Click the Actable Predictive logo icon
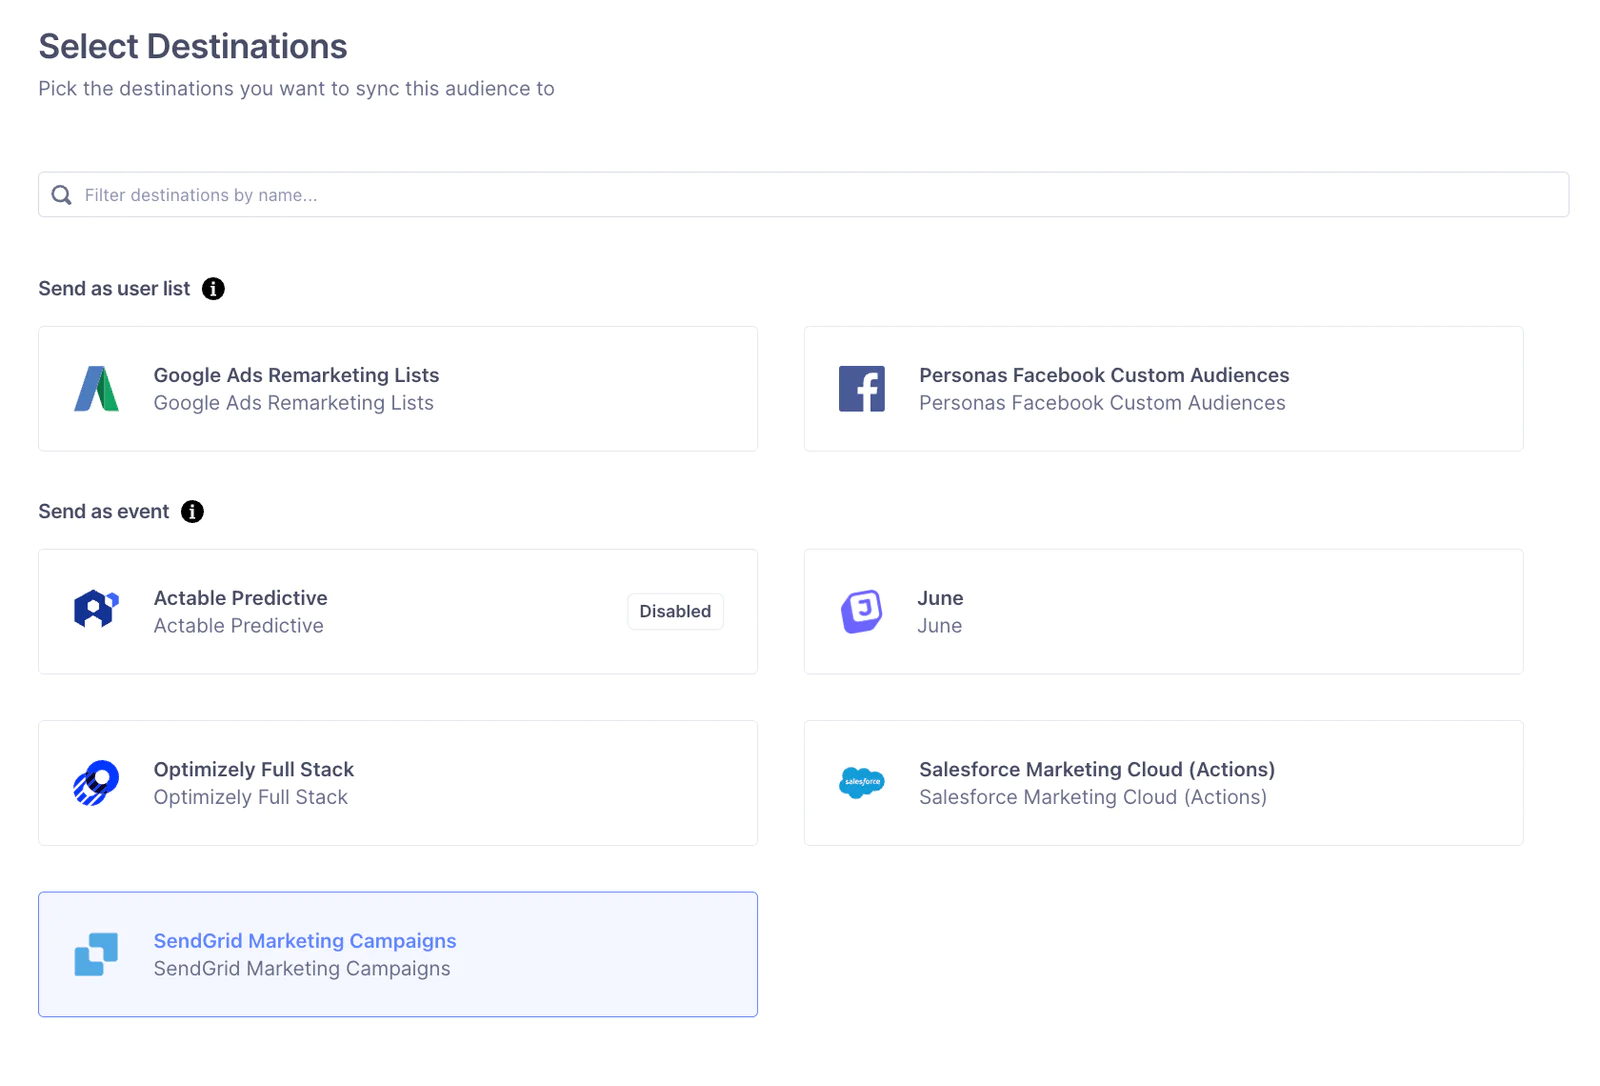The image size is (1600, 1086). 97,609
